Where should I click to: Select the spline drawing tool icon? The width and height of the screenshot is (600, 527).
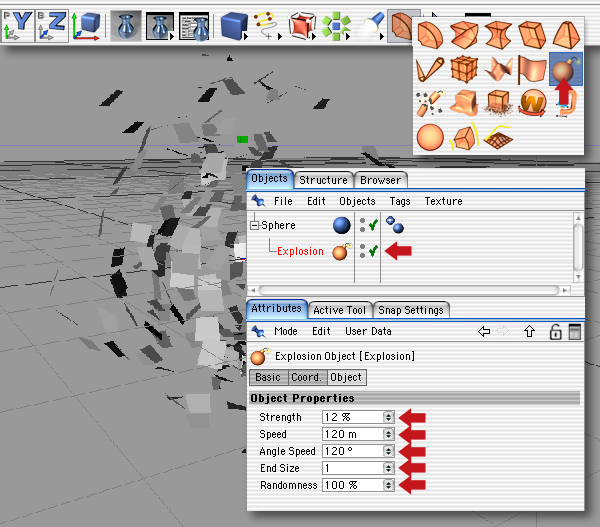(x=264, y=24)
